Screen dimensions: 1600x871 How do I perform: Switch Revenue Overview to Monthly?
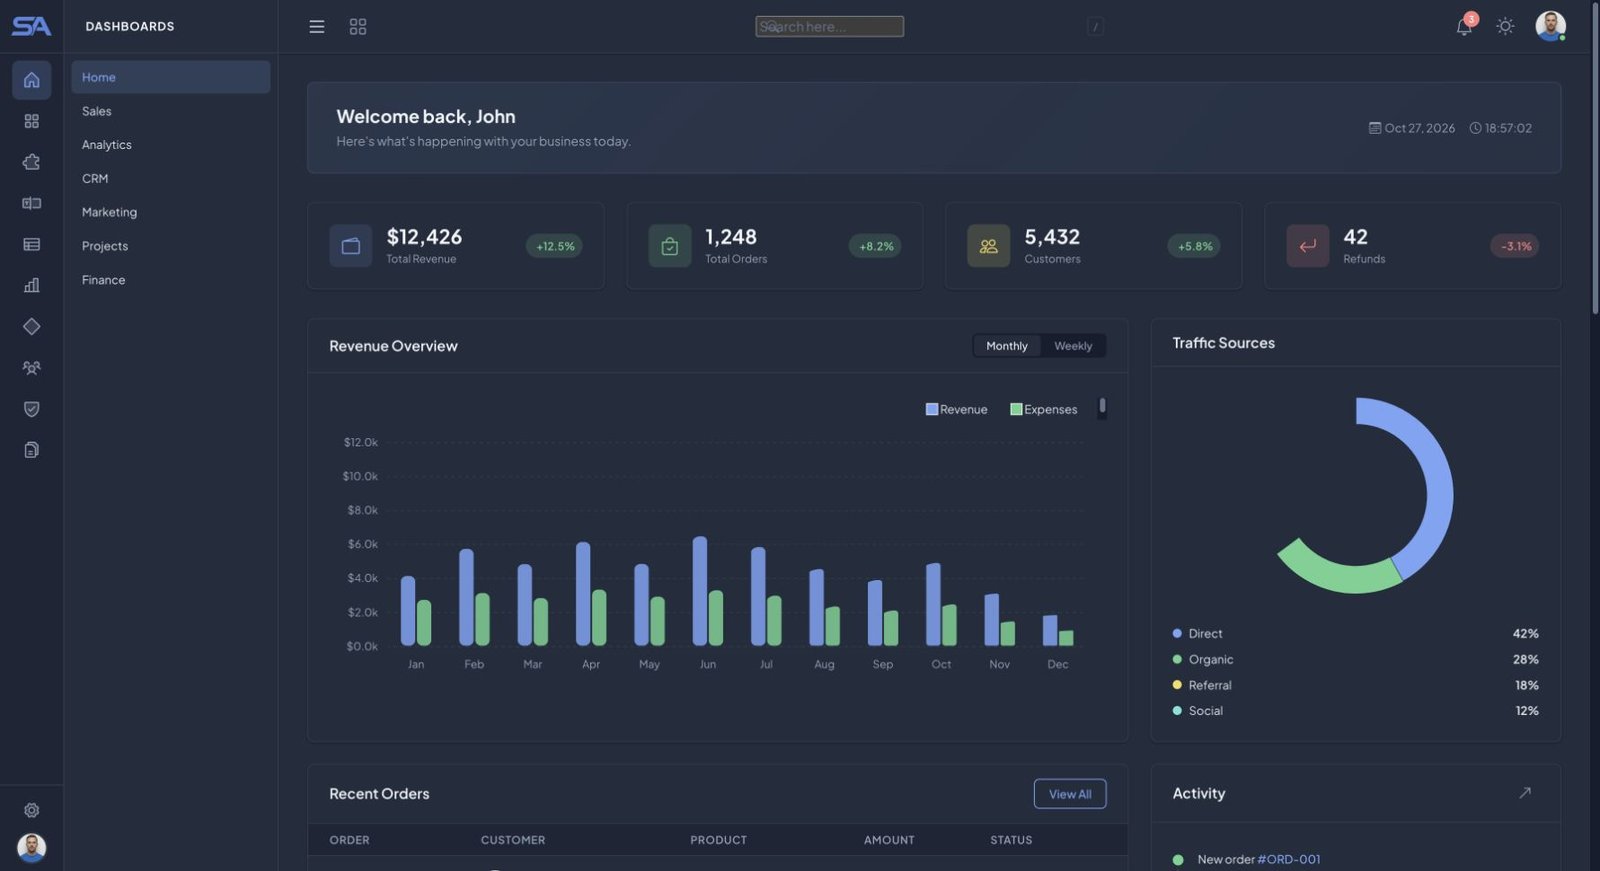coord(1007,346)
